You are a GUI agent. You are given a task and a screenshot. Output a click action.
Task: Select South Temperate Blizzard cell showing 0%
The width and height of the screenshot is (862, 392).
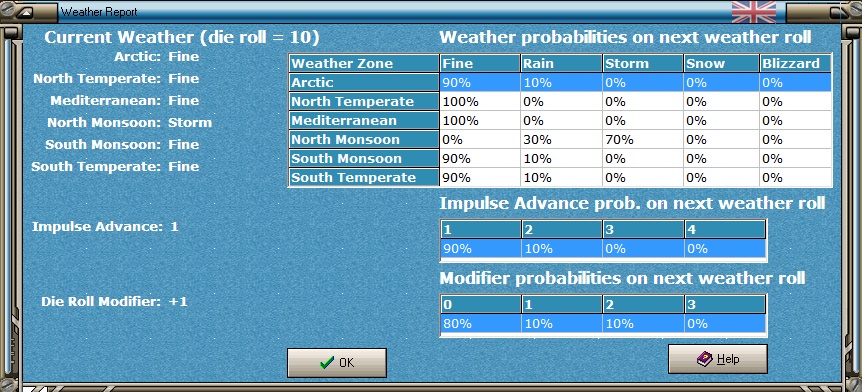click(x=795, y=177)
